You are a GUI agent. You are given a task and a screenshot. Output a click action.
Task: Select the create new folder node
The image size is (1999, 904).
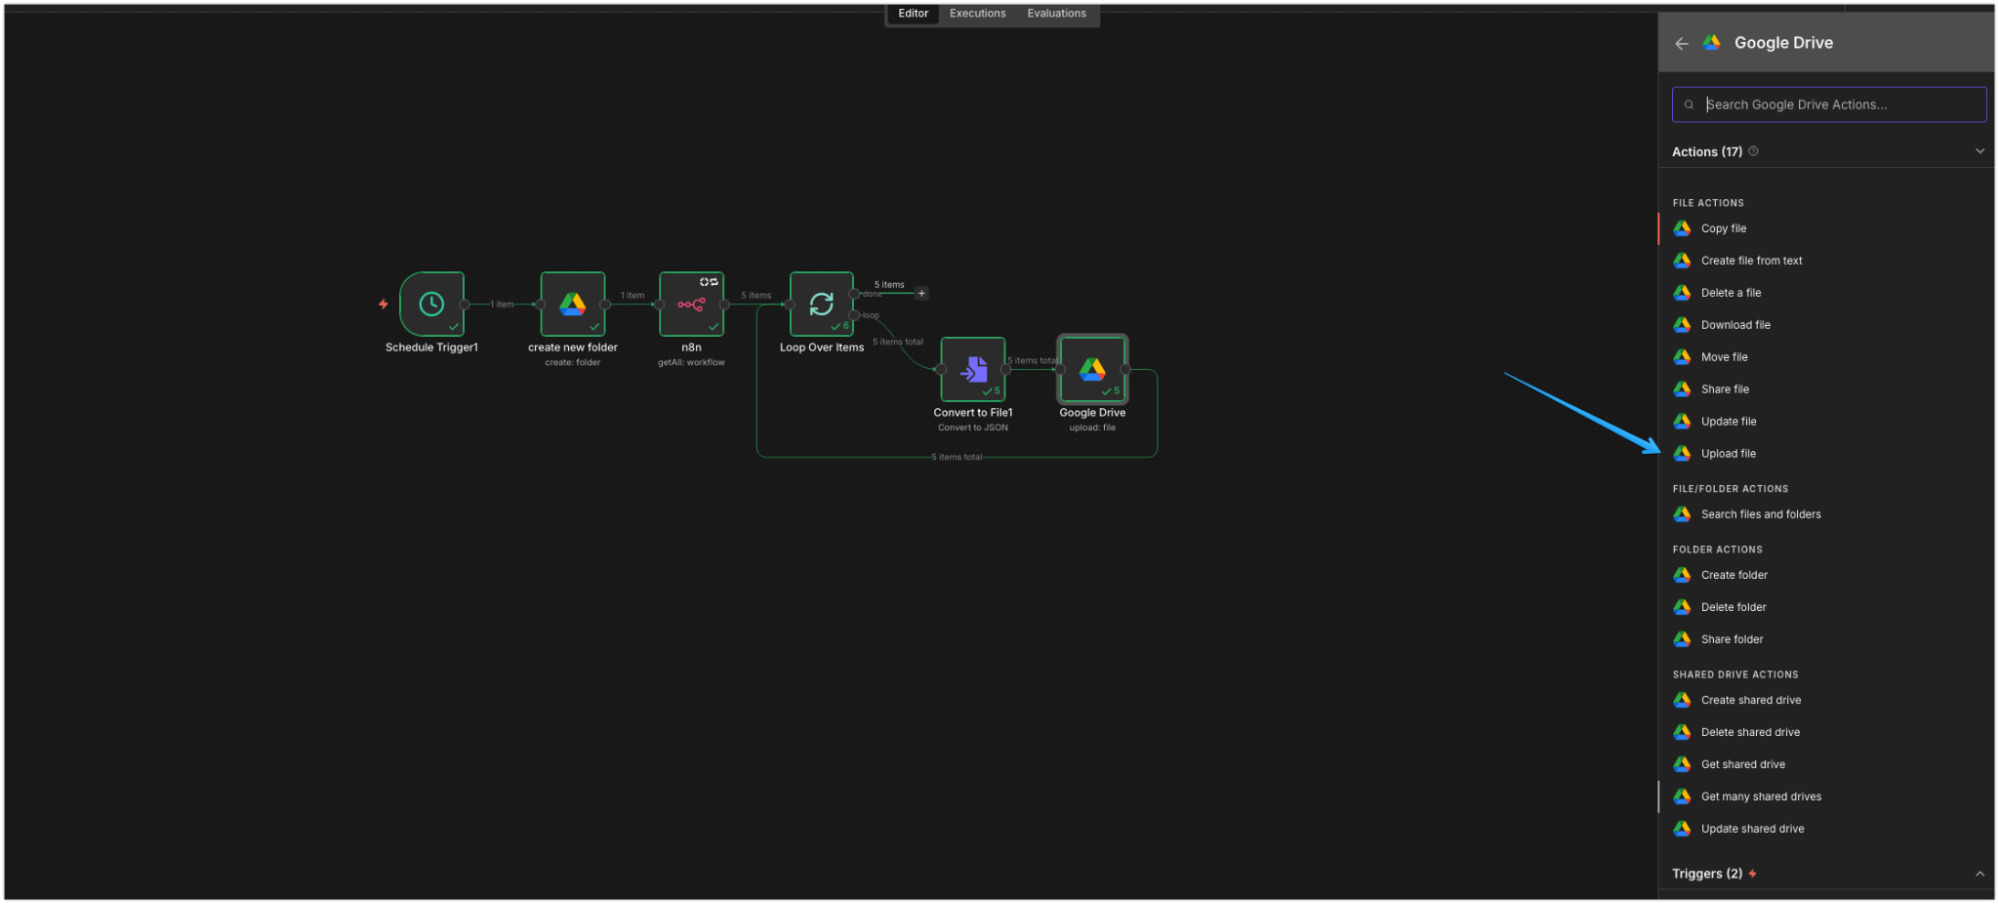[x=572, y=304]
